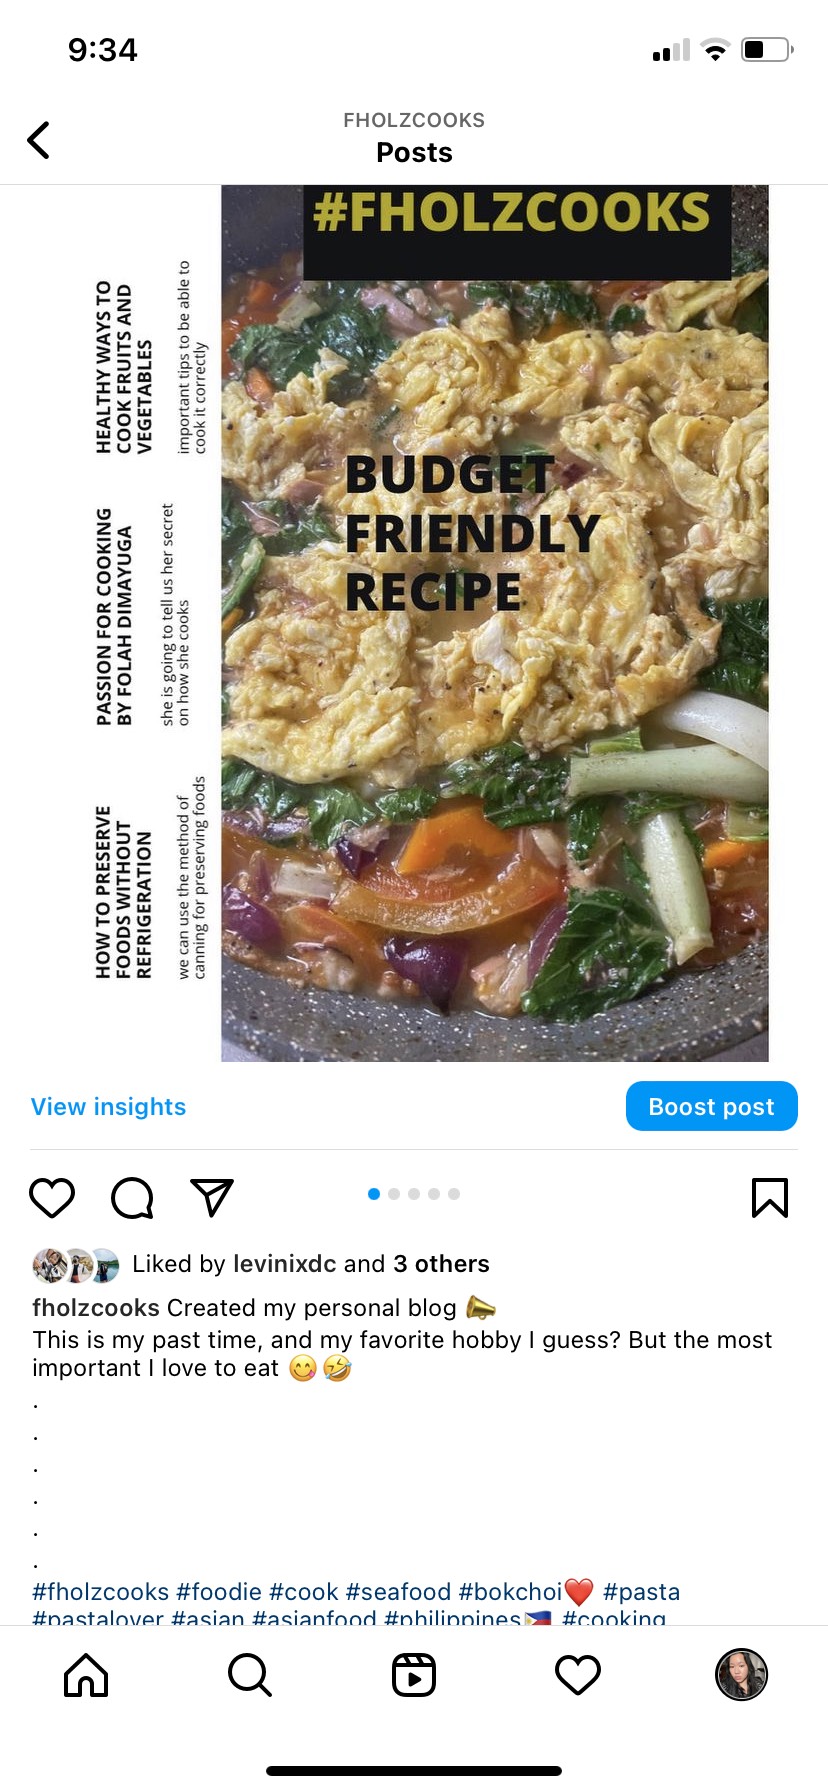
Task: Share the post via paper plane icon
Action: point(212,1197)
